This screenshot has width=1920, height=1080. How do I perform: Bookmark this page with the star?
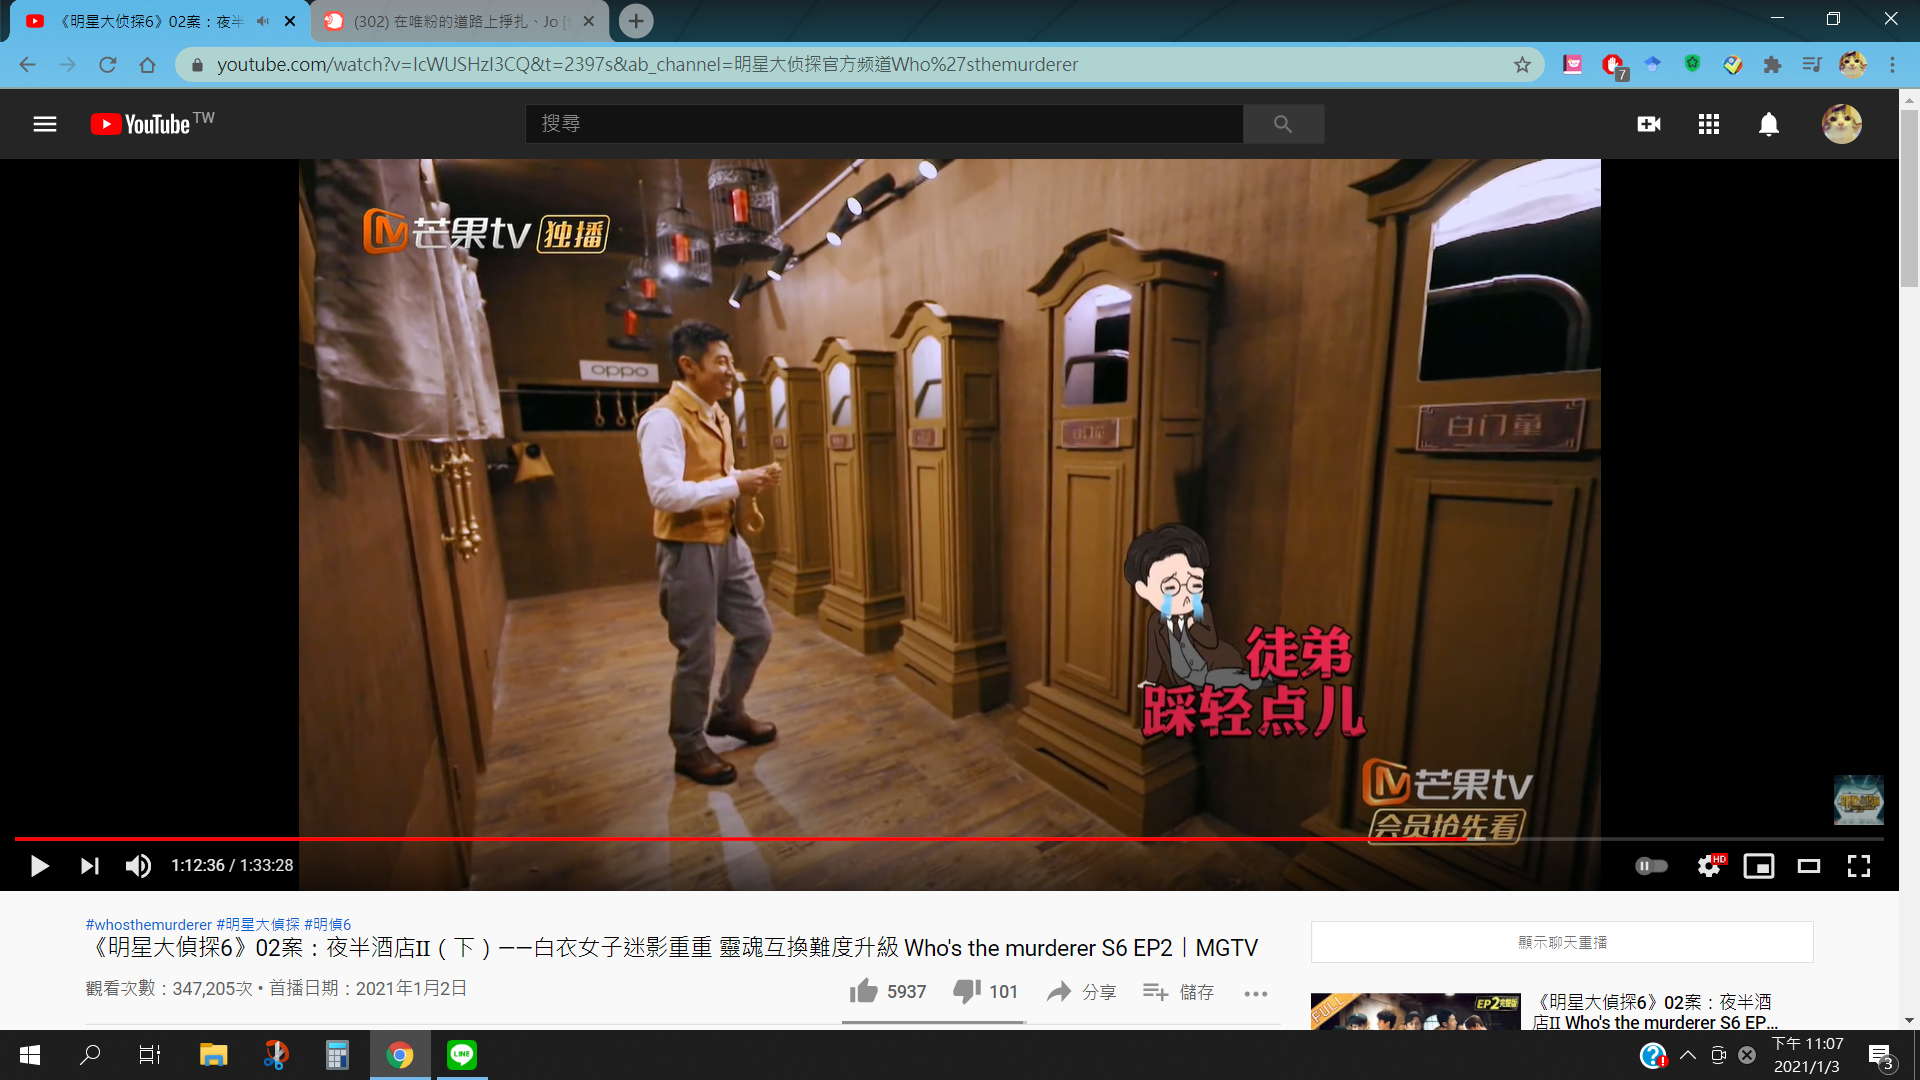[1522, 64]
